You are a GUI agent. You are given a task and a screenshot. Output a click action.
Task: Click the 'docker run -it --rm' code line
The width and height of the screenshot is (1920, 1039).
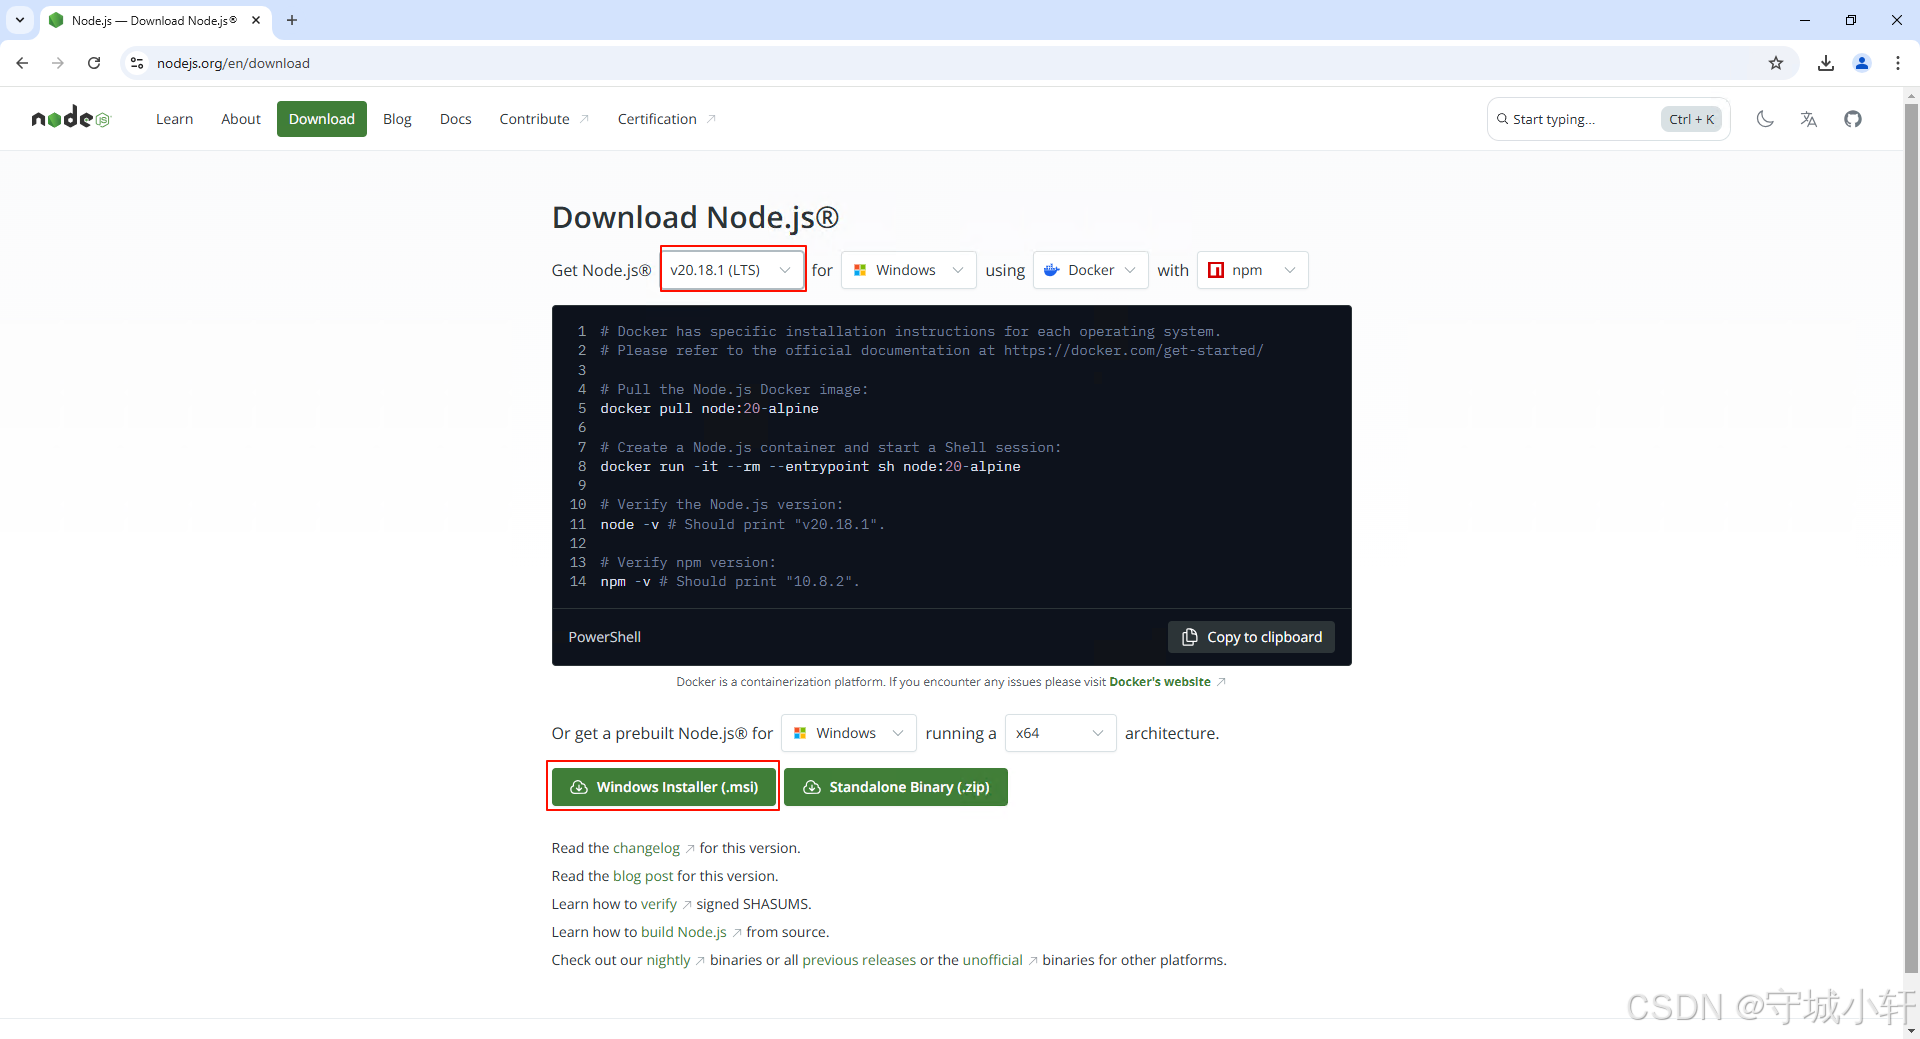click(810, 467)
